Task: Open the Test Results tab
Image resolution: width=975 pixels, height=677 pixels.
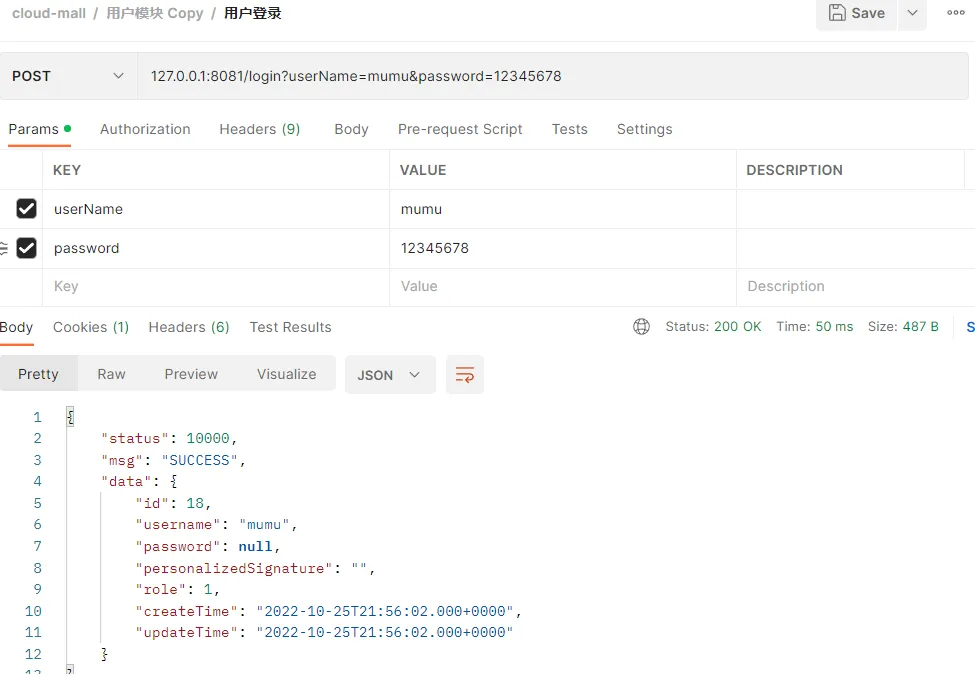Action: [x=290, y=327]
